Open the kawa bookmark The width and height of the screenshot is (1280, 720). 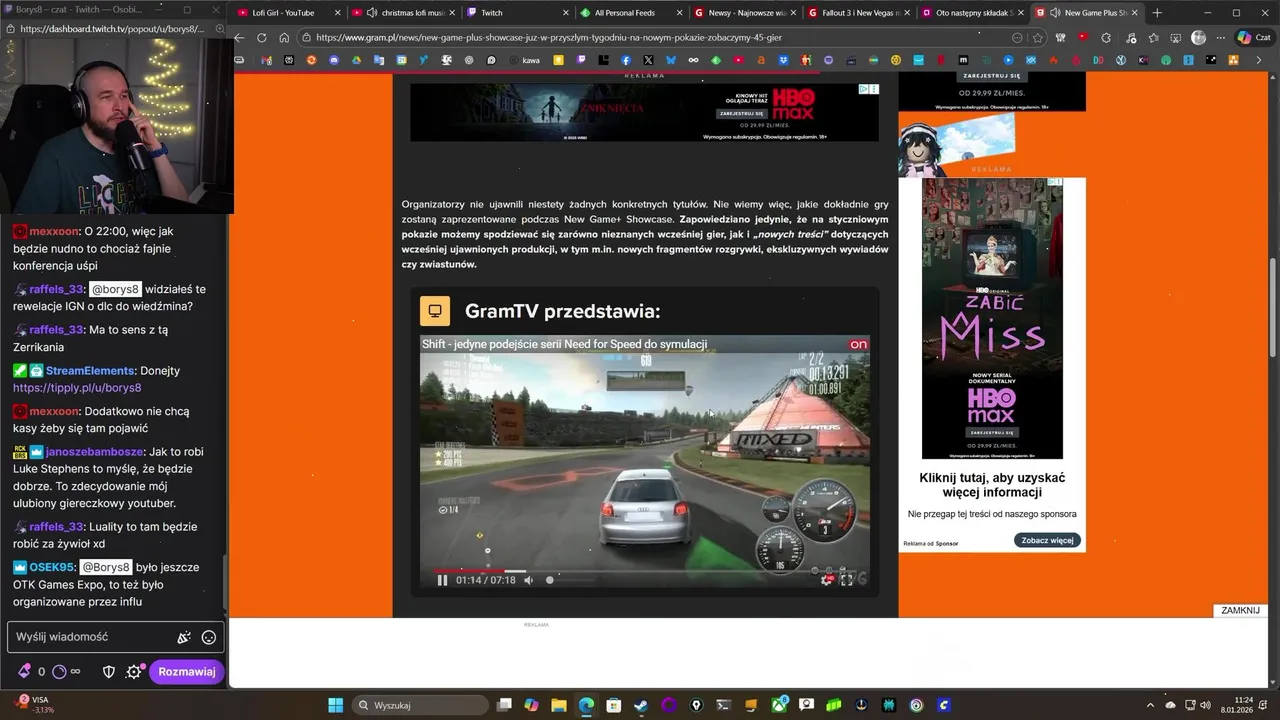tap(524, 60)
